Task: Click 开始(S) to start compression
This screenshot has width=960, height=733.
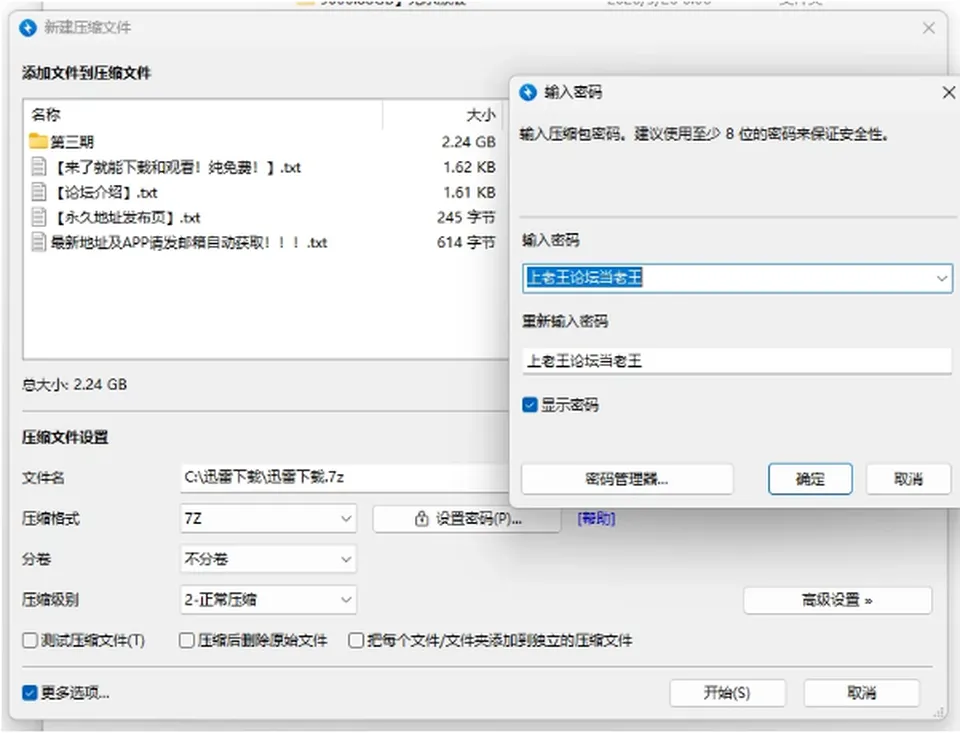Action: (x=727, y=693)
